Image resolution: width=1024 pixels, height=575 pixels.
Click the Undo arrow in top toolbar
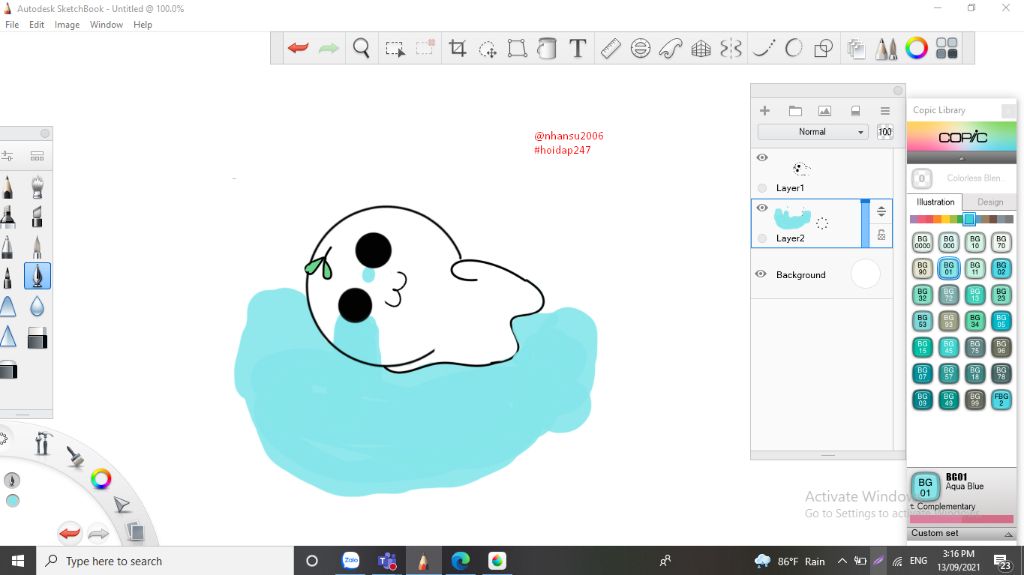click(298, 48)
